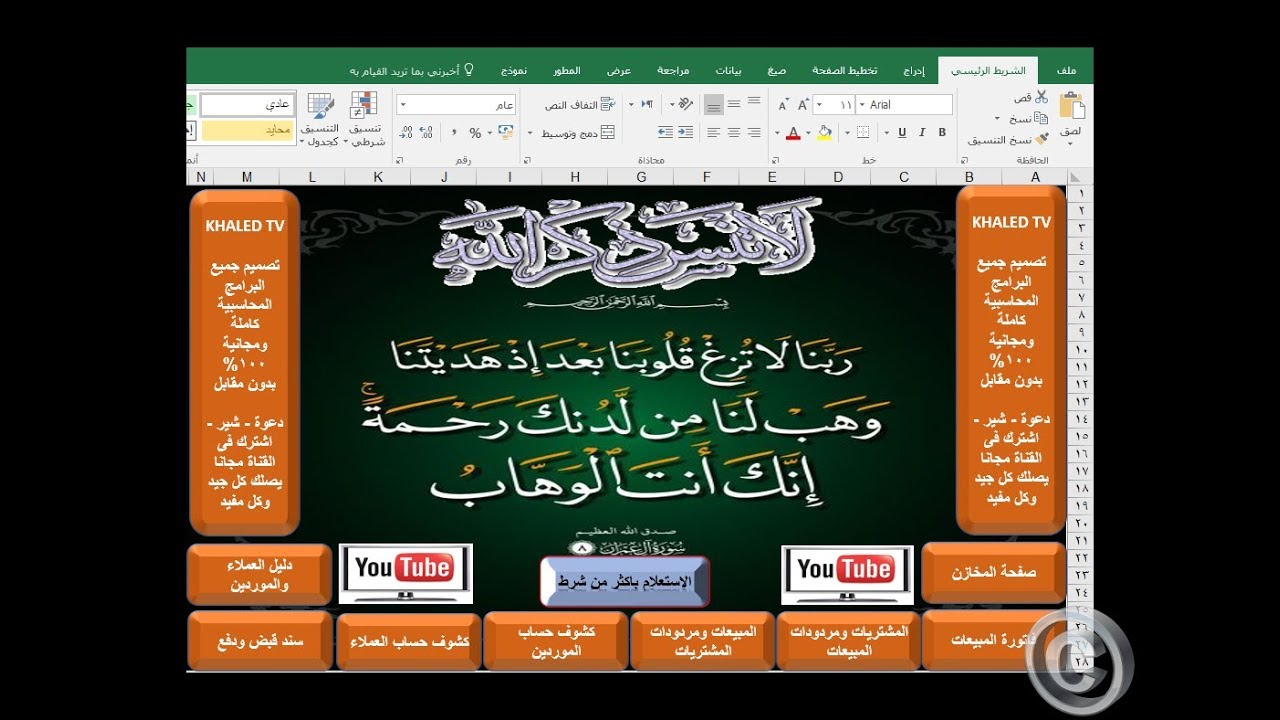1280x720 pixels.
Task: Click the Merge and Center (دمج وتوسيط) icon
Action: tap(608, 132)
